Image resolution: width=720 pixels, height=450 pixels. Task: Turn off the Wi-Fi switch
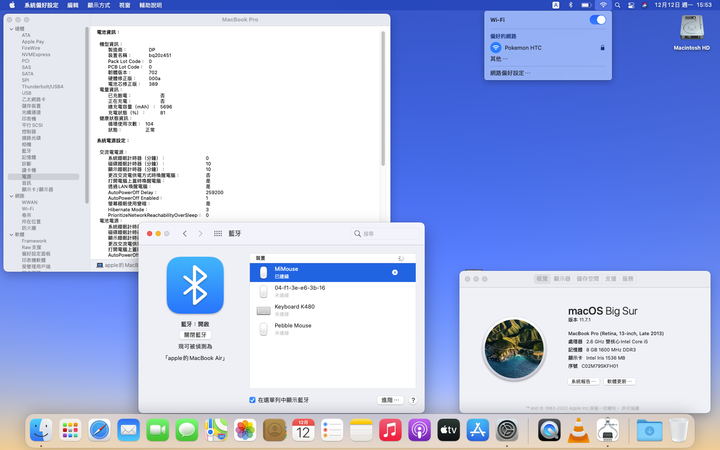point(597,20)
